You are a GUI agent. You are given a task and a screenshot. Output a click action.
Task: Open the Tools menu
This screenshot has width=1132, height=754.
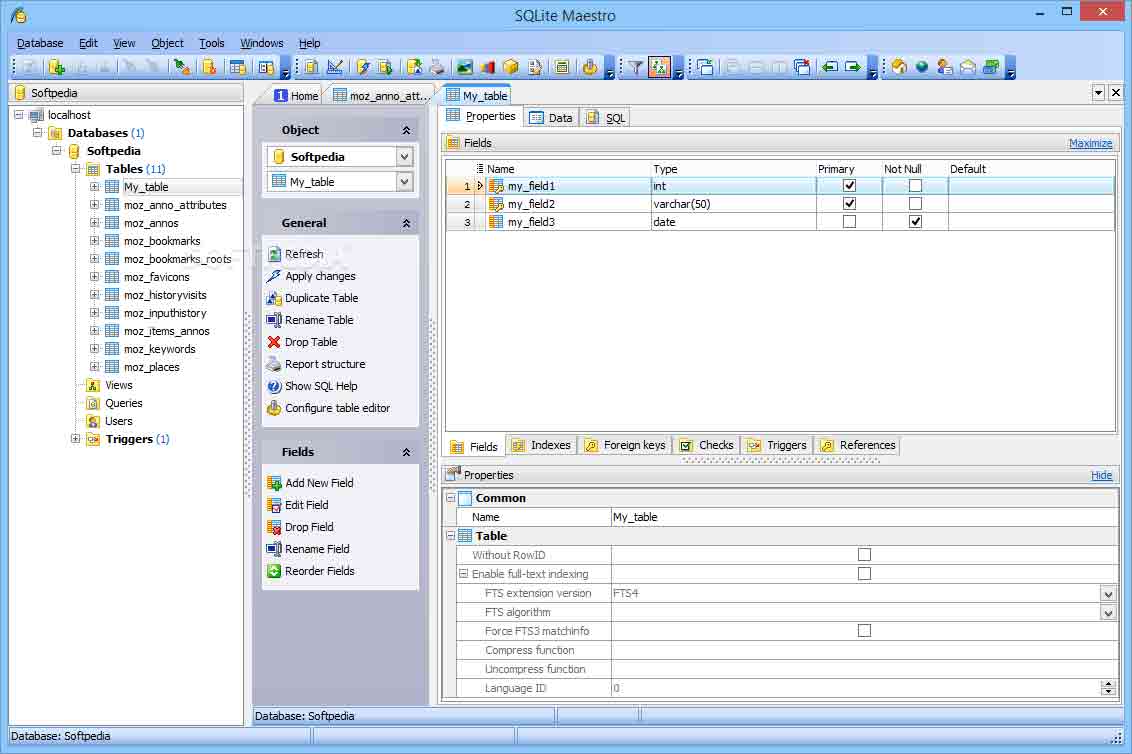coord(211,43)
